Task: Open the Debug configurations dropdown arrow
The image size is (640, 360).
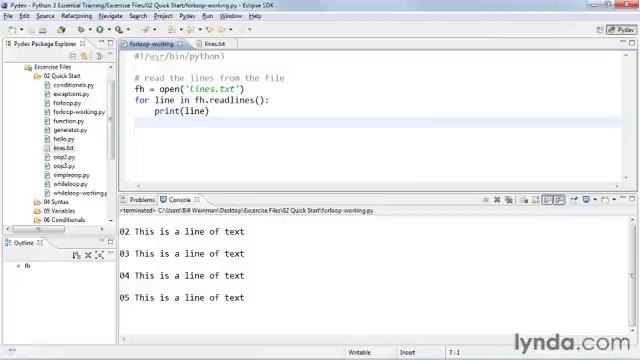Action: coord(90,30)
